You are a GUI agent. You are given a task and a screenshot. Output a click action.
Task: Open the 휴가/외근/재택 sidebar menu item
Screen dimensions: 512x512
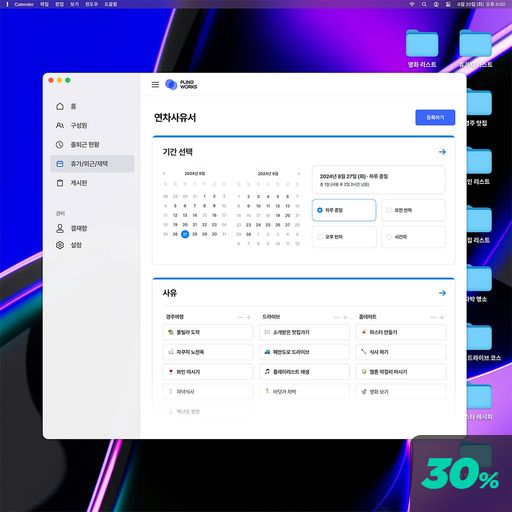click(x=93, y=164)
